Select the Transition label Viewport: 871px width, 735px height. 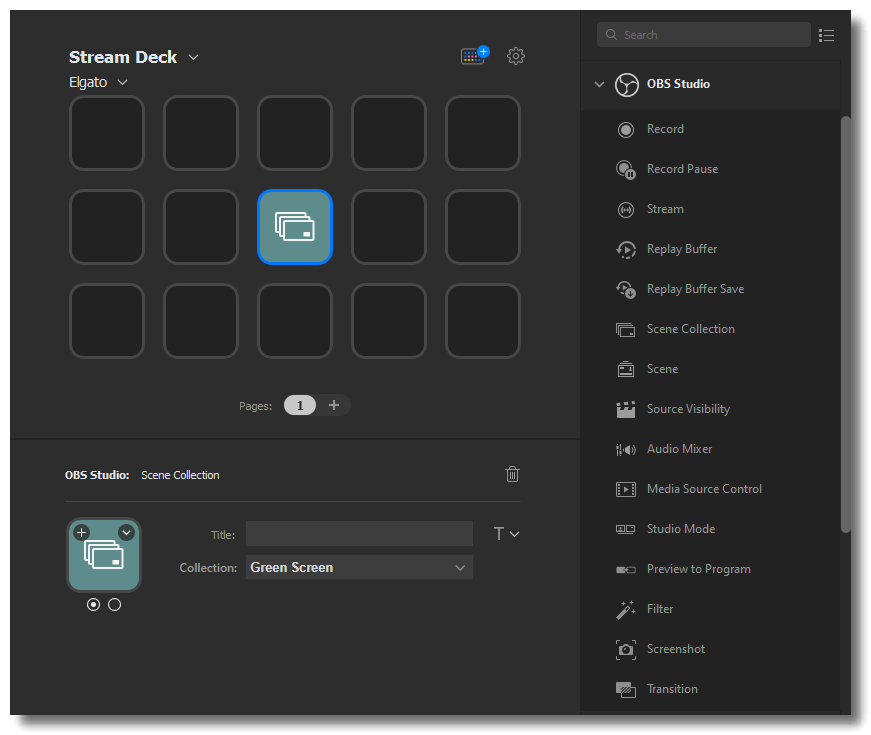click(x=672, y=689)
